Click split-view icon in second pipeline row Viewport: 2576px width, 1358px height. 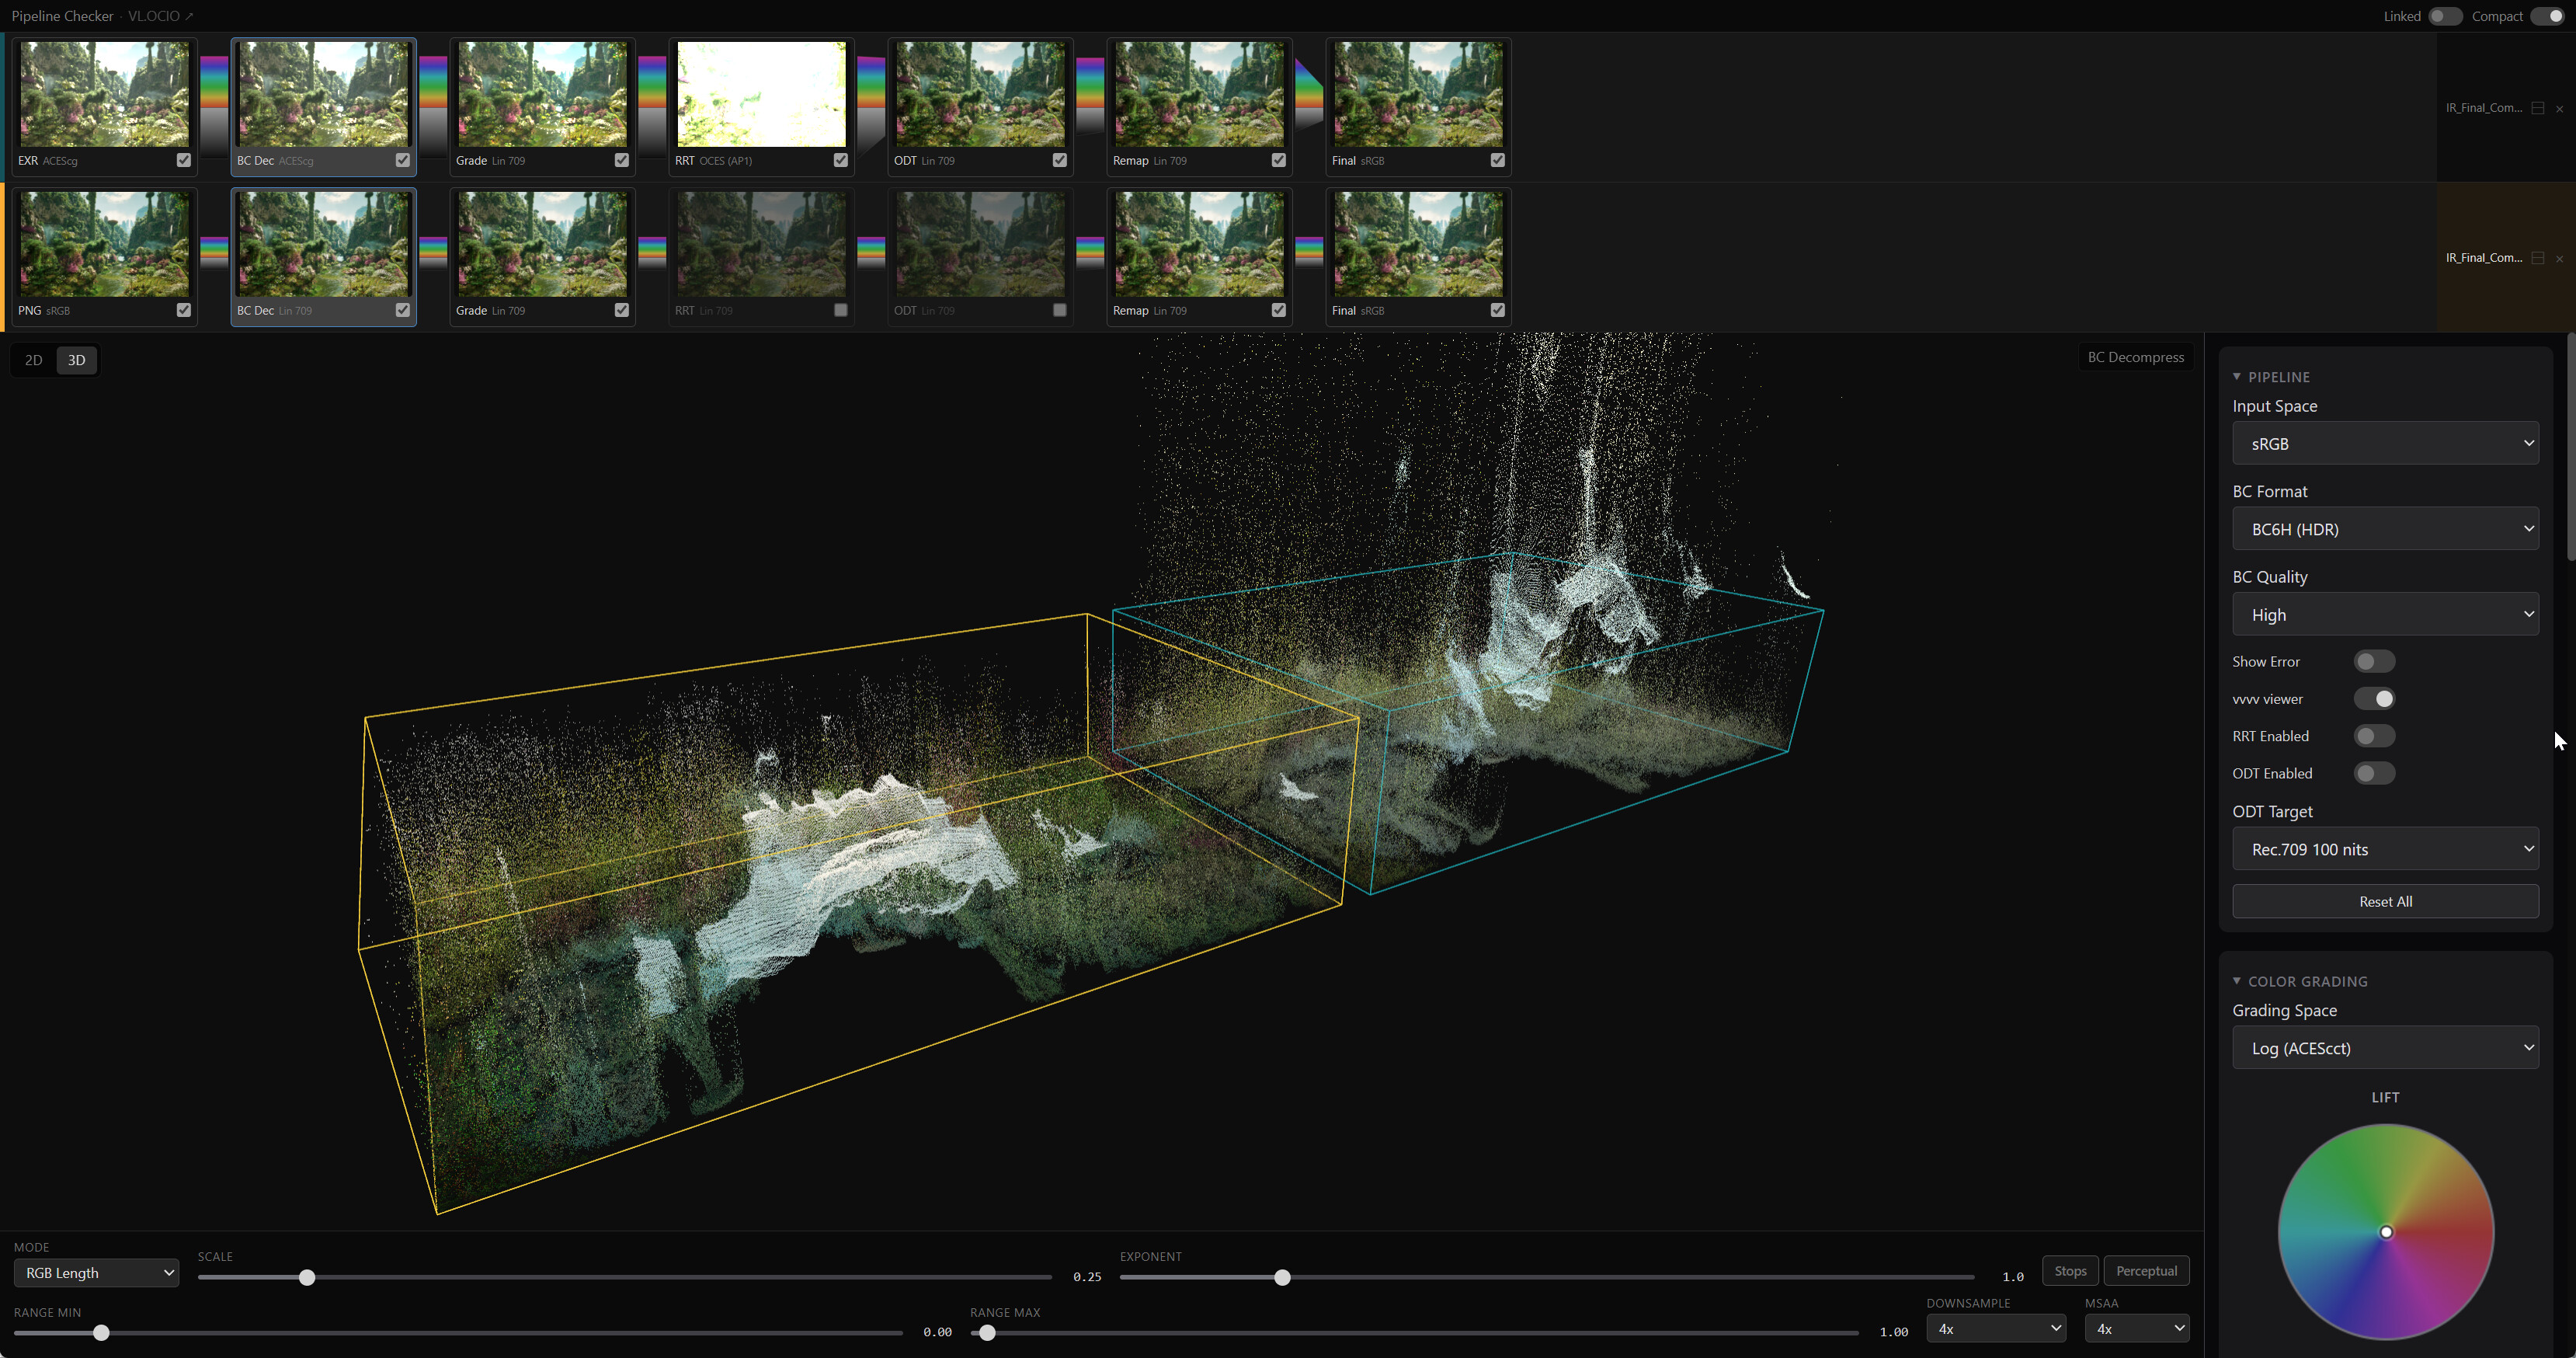coord(2537,258)
